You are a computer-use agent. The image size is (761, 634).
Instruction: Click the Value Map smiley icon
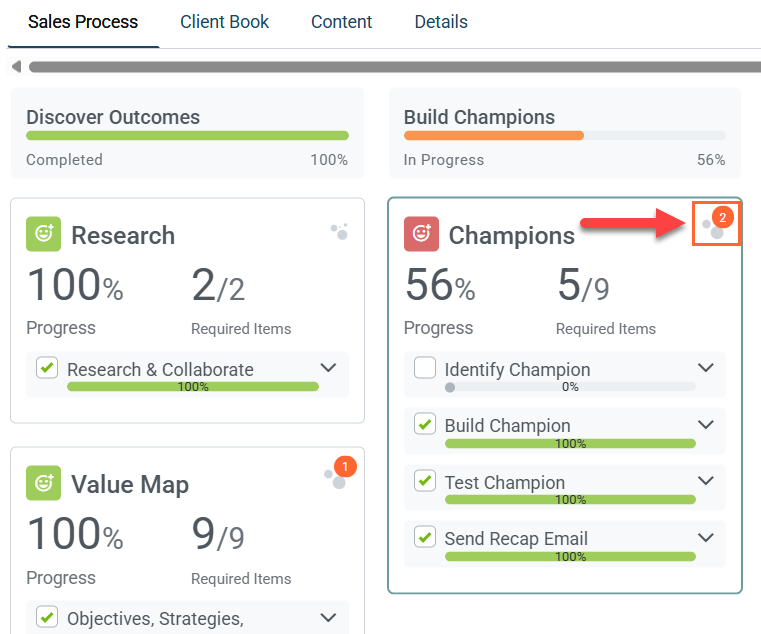tap(43, 483)
